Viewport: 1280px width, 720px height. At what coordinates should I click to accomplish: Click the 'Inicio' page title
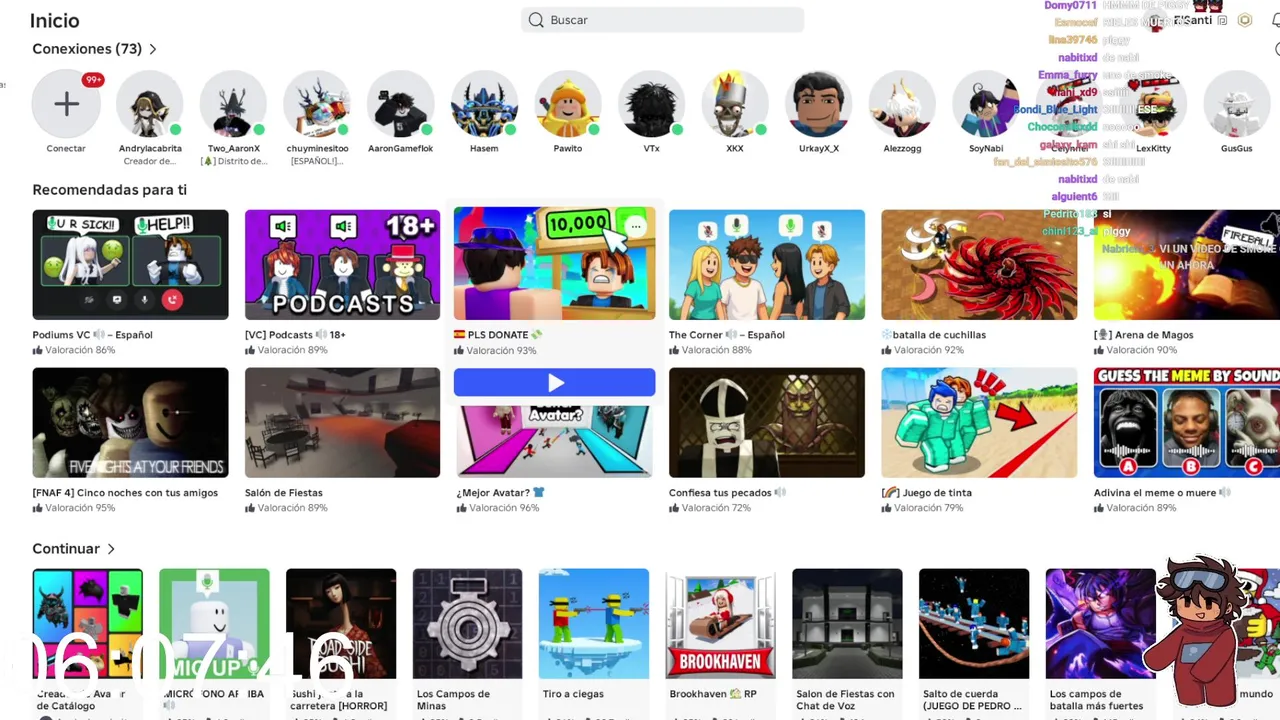(54, 20)
